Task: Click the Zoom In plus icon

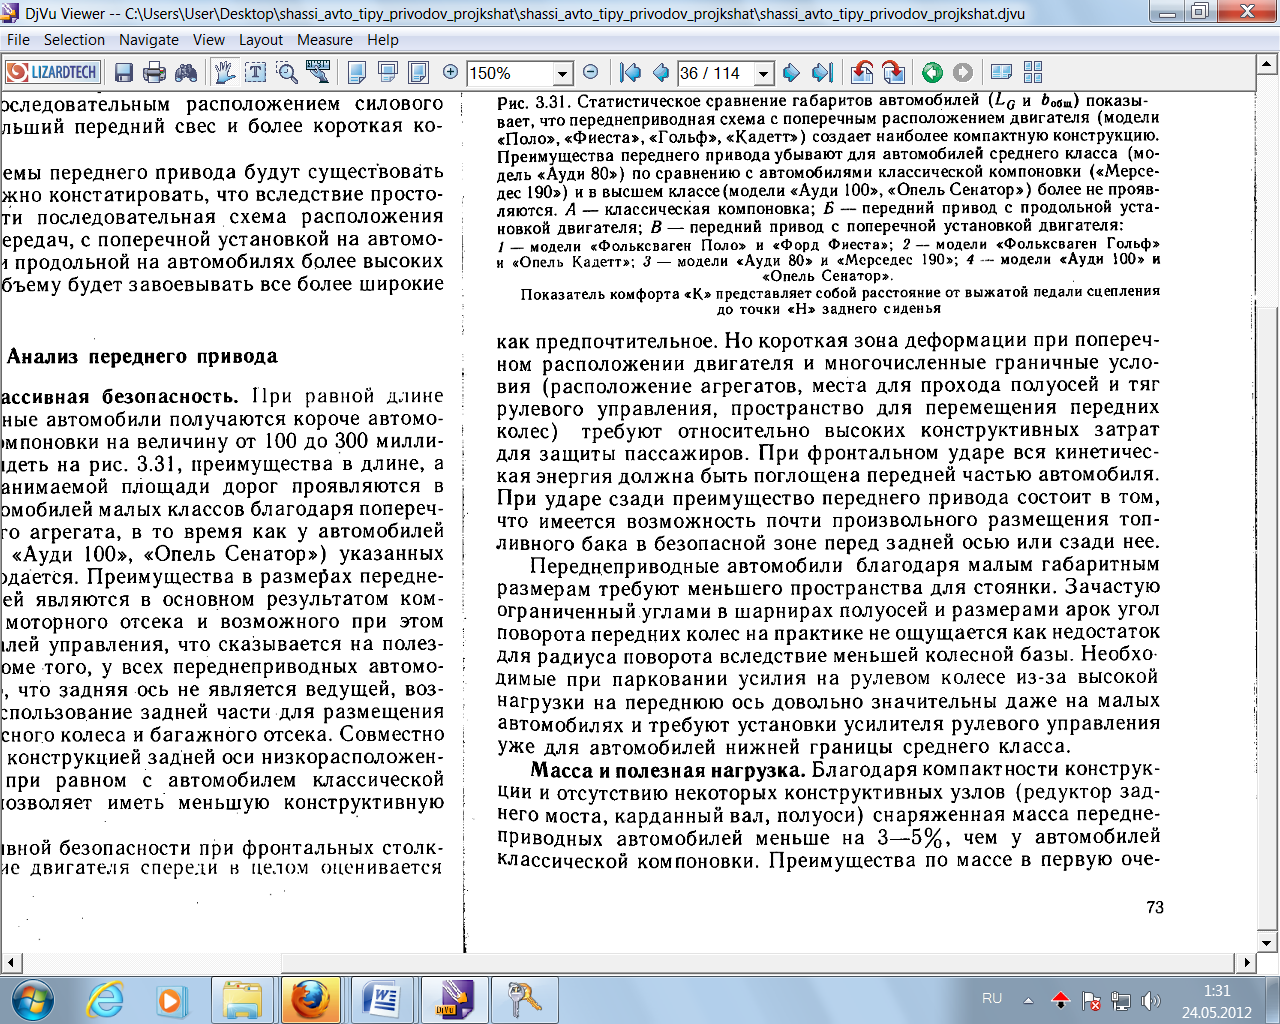Action: coord(451,72)
